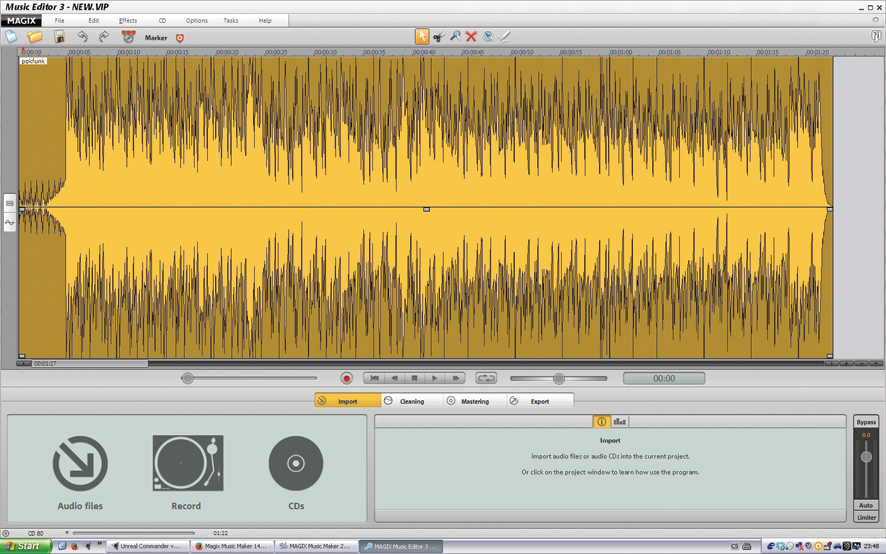Image resolution: width=886 pixels, height=554 pixels.
Task: Stop playback
Action: click(x=414, y=378)
